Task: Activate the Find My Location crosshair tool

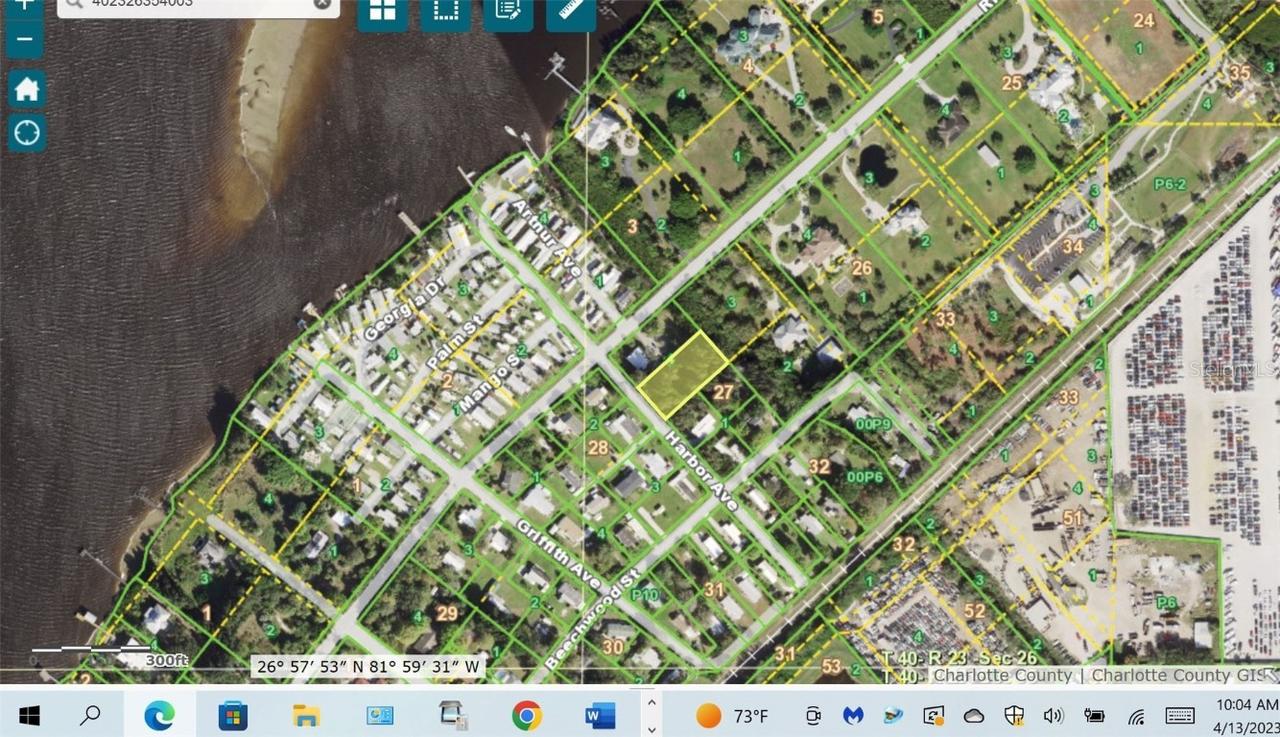Action: coord(25,131)
